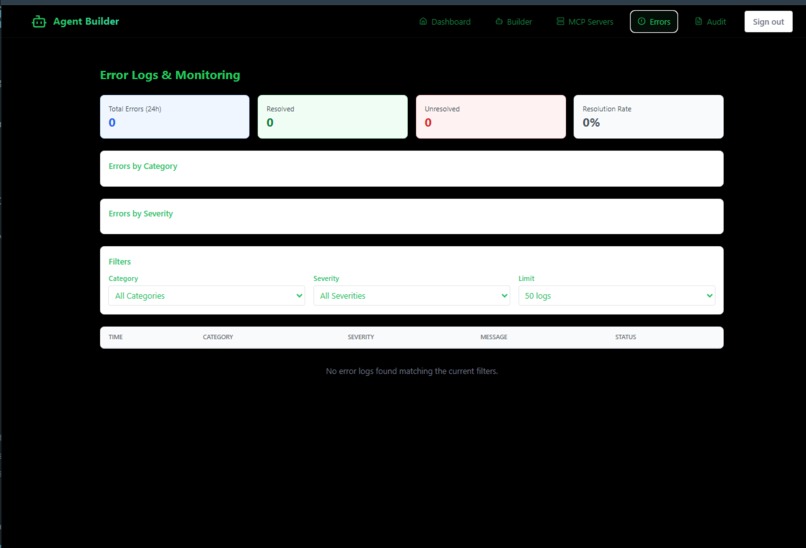This screenshot has height=548, width=806.
Task: Click the Builder robot icon in navbar
Action: point(499,22)
